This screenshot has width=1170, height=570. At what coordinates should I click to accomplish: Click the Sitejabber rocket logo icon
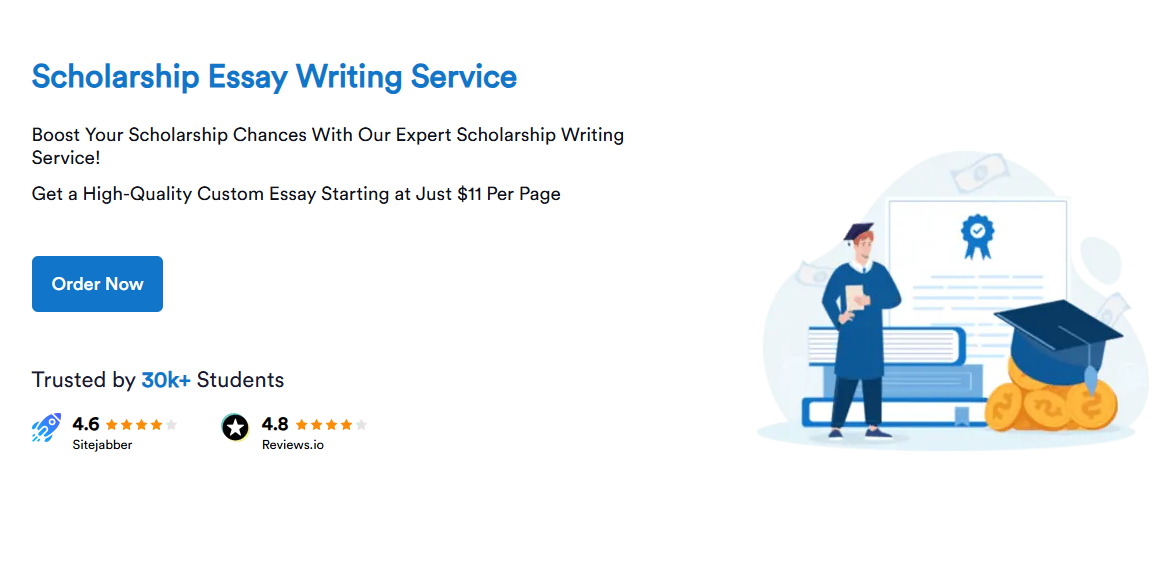tap(46, 428)
